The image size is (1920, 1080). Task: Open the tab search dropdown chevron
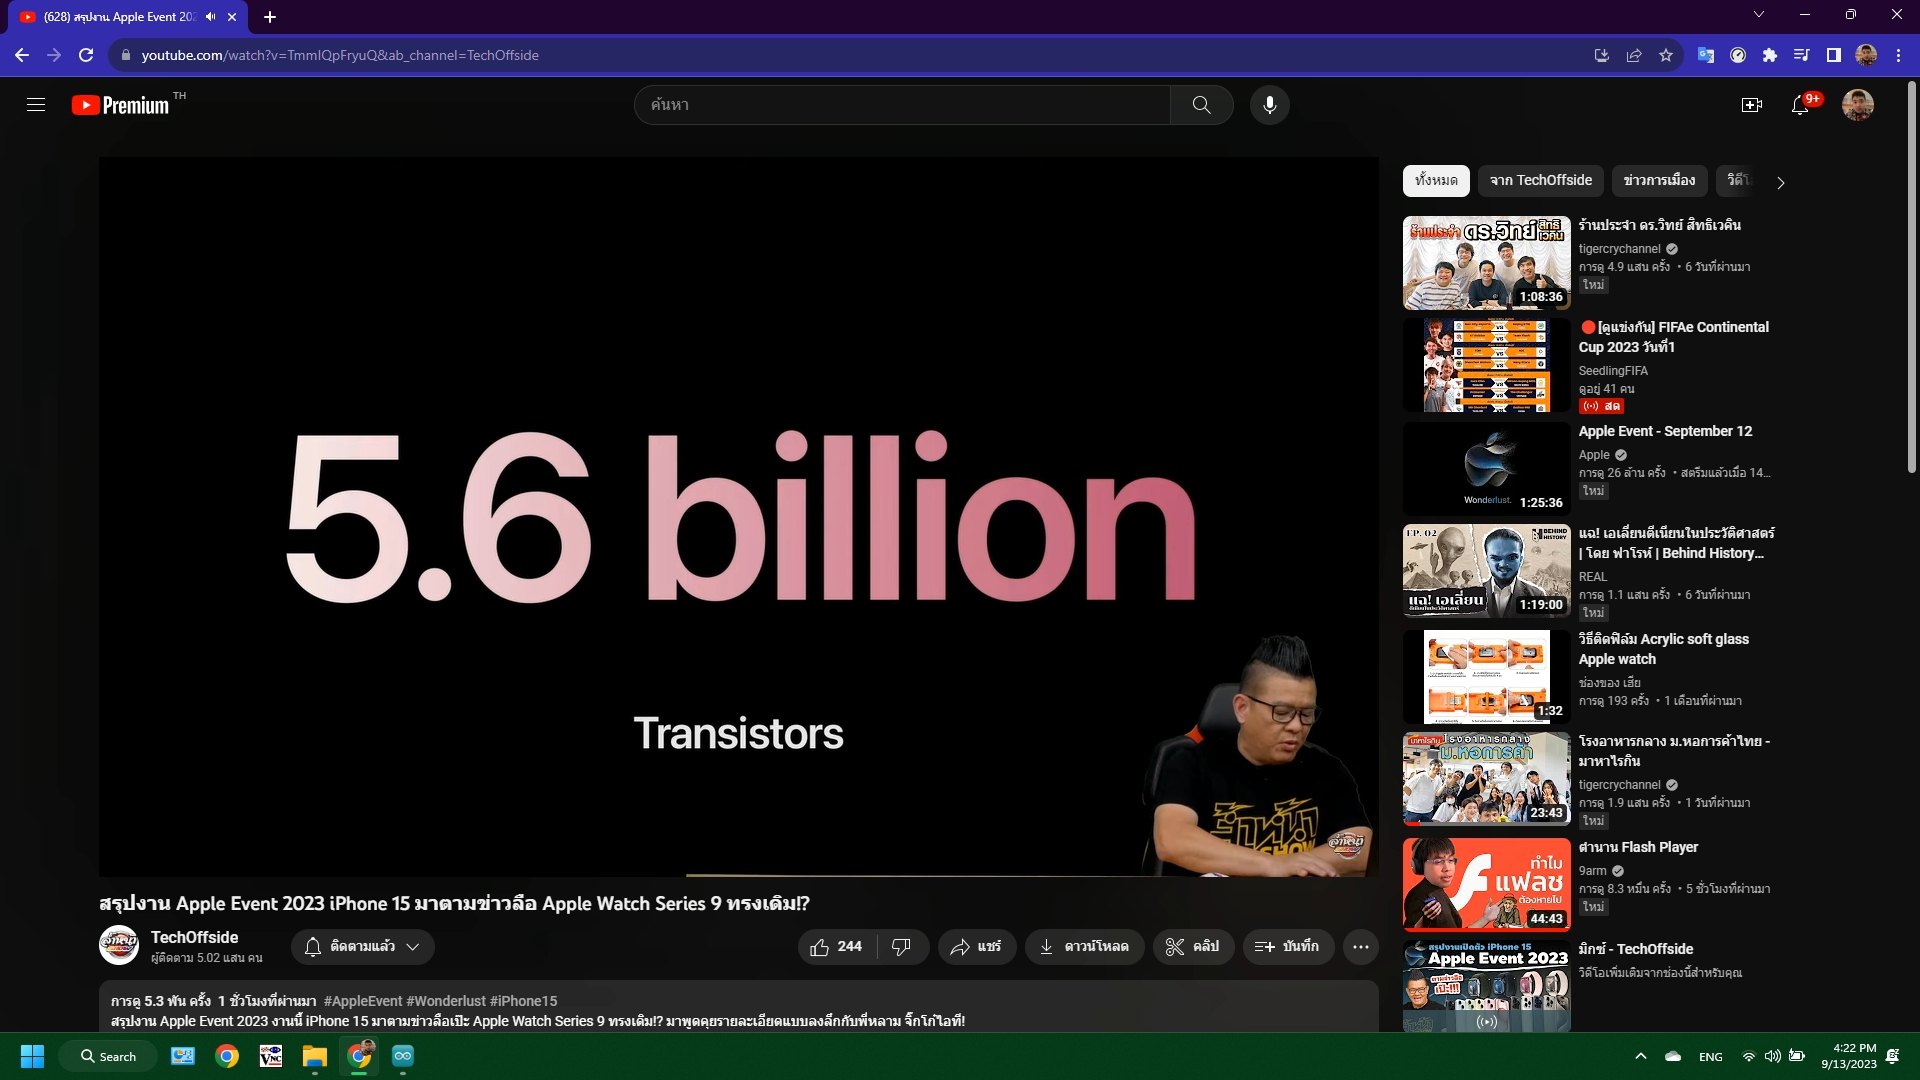click(1759, 14)
